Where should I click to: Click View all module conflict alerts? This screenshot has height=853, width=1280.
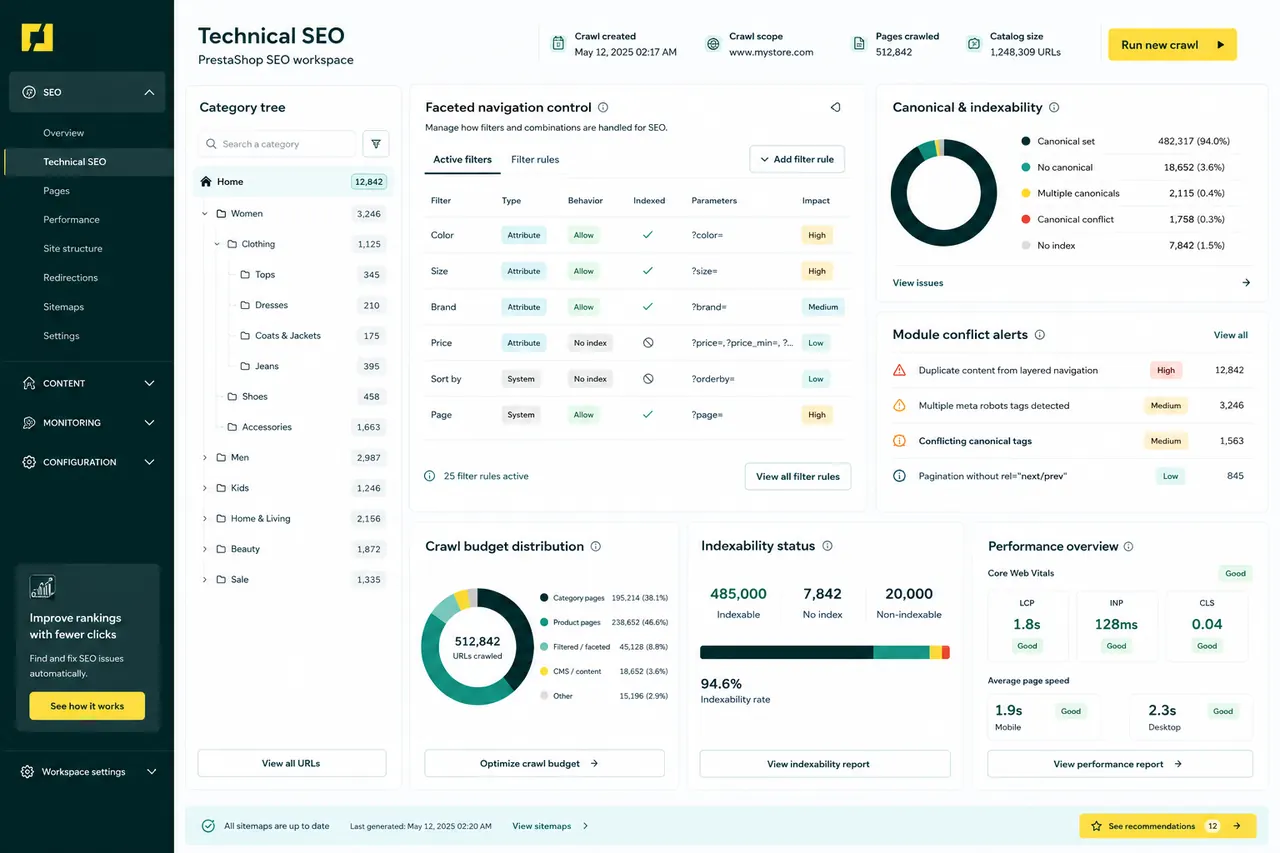[x=1230, y=335]
